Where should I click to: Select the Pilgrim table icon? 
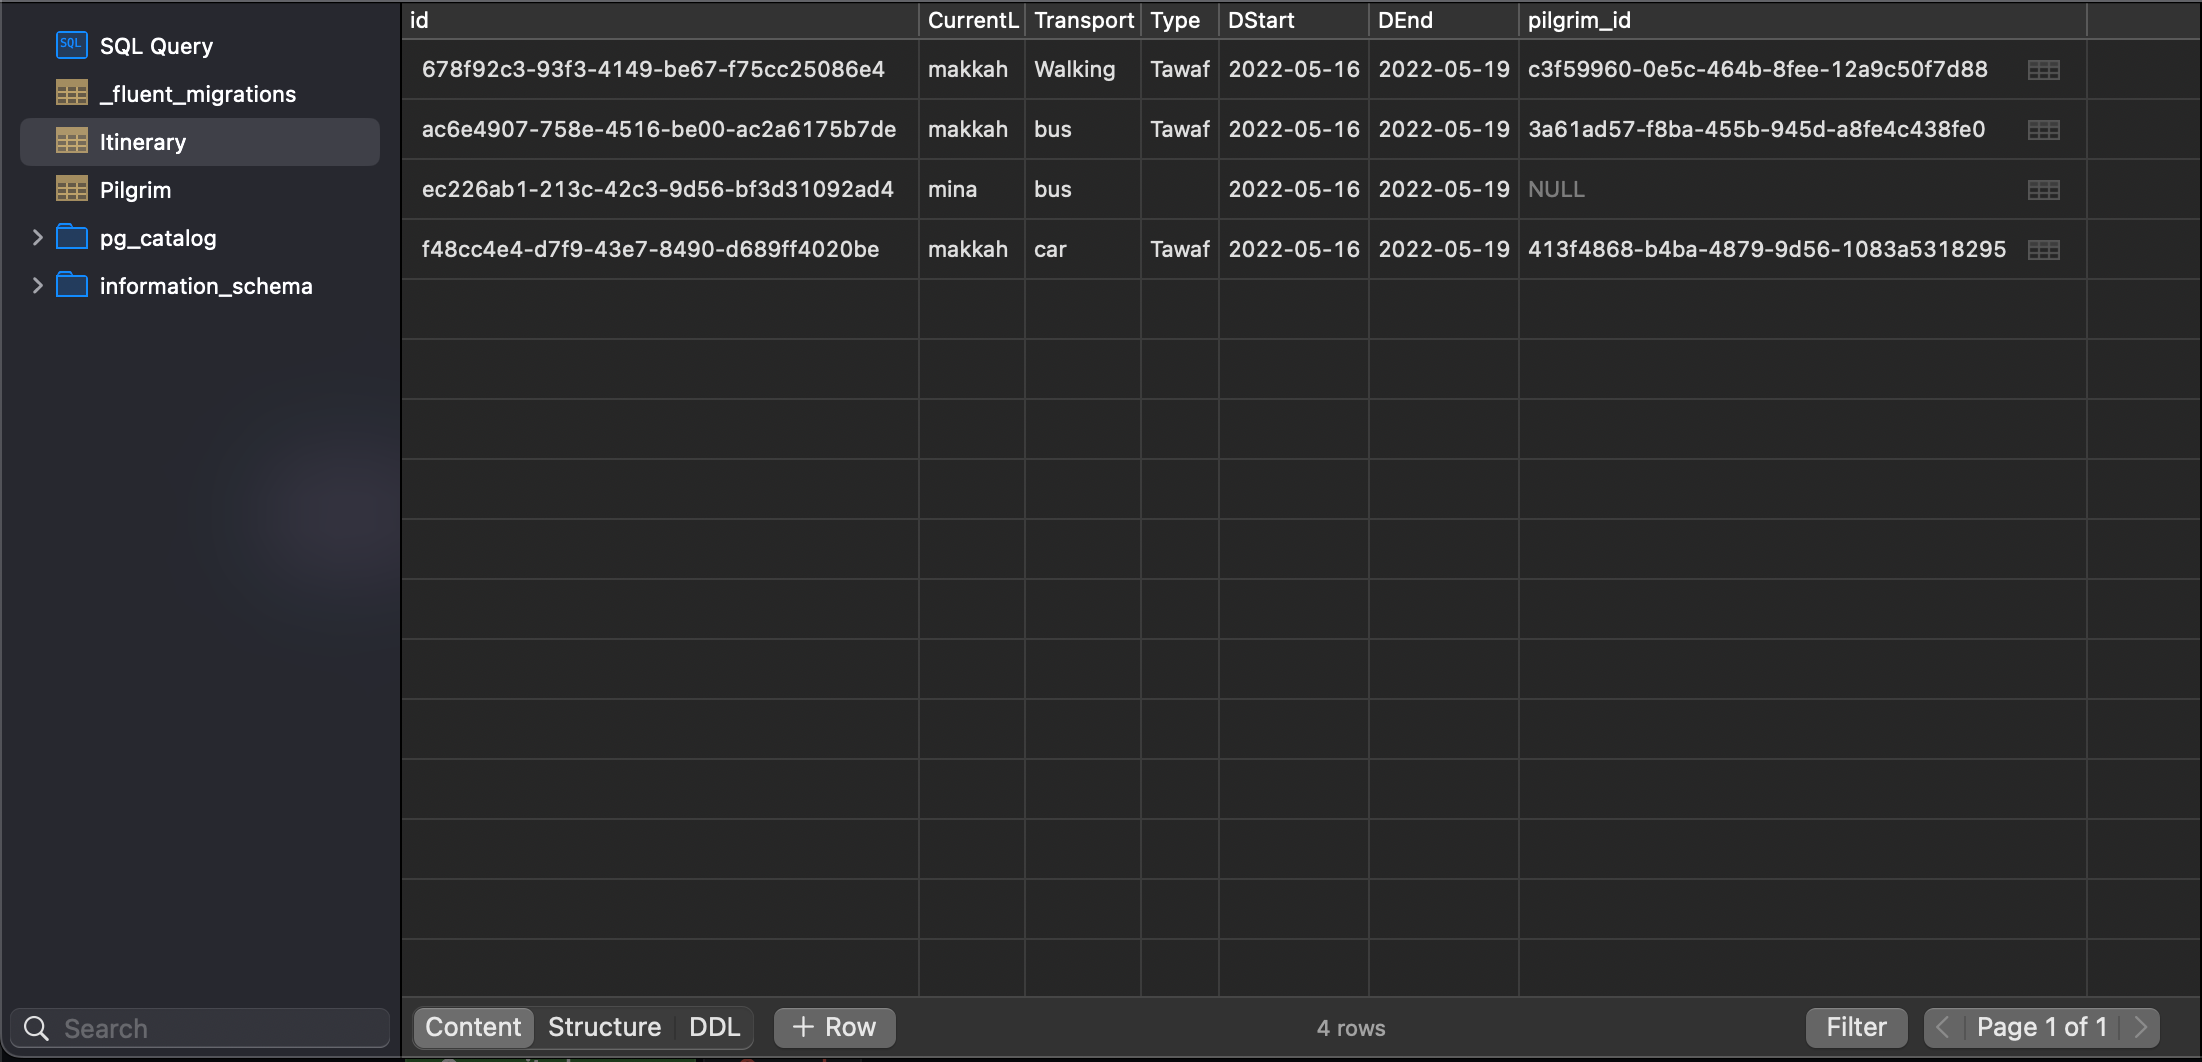click(71, 189)
